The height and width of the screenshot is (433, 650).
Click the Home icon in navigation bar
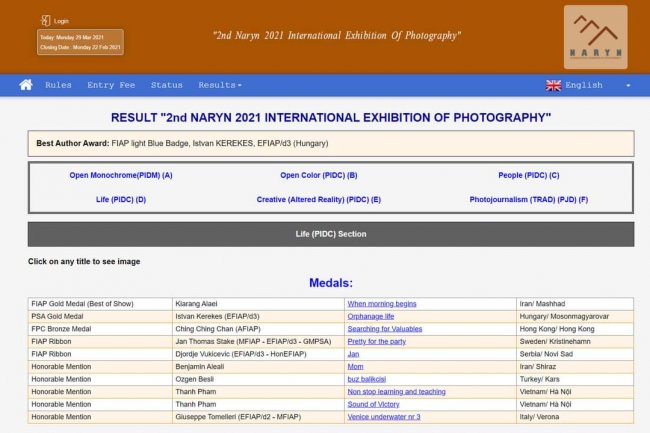26,85
